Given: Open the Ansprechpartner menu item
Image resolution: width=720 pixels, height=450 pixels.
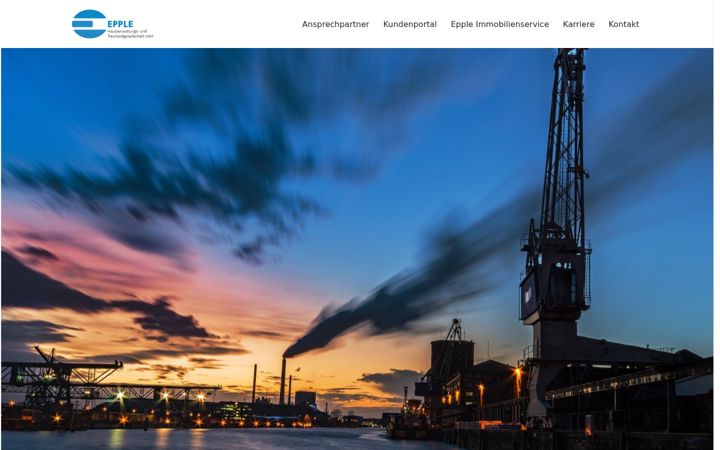Looking at the screenshot, I should pyautogui.click(x=335, y=24).
